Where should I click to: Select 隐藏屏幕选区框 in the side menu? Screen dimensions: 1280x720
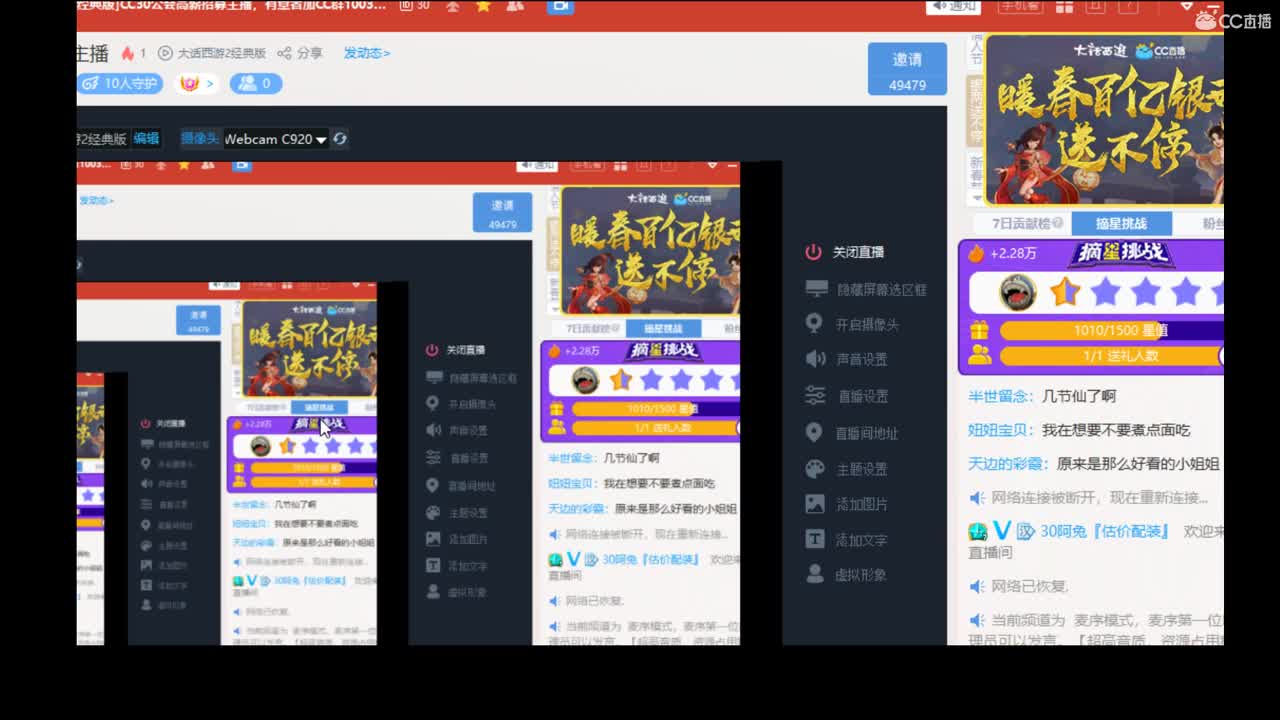(x=882, y=289)
